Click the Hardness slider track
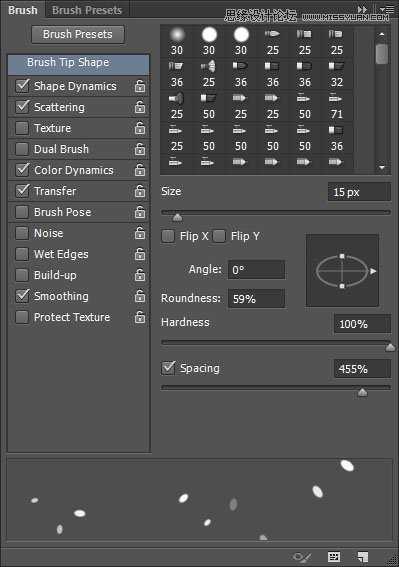 [x=276, y=342]
